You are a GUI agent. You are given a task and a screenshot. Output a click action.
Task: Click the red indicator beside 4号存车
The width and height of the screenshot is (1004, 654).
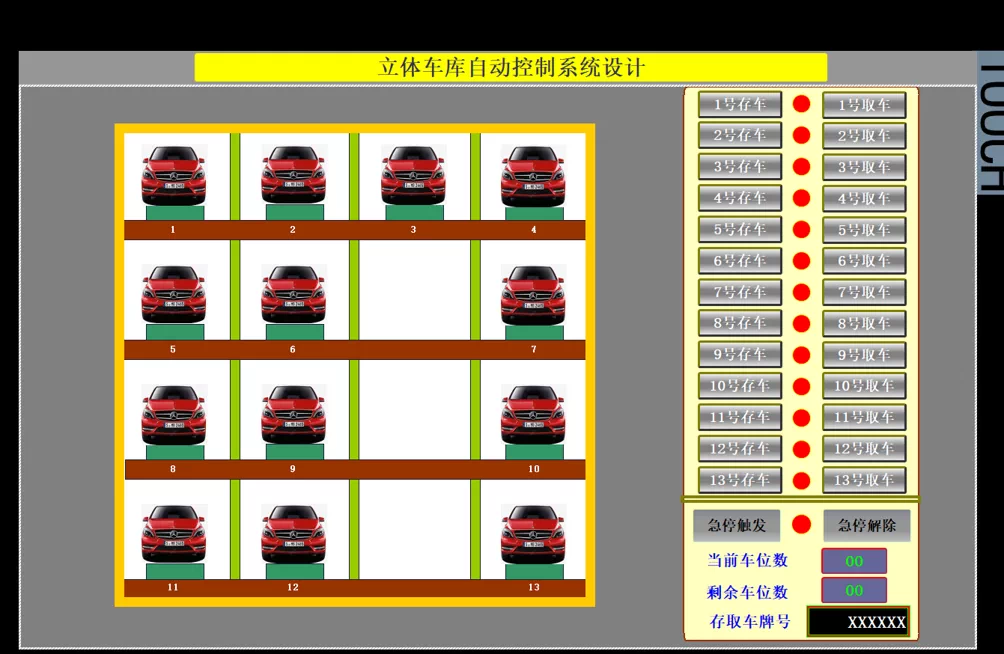pyautogui.click(x=802, y=198)
